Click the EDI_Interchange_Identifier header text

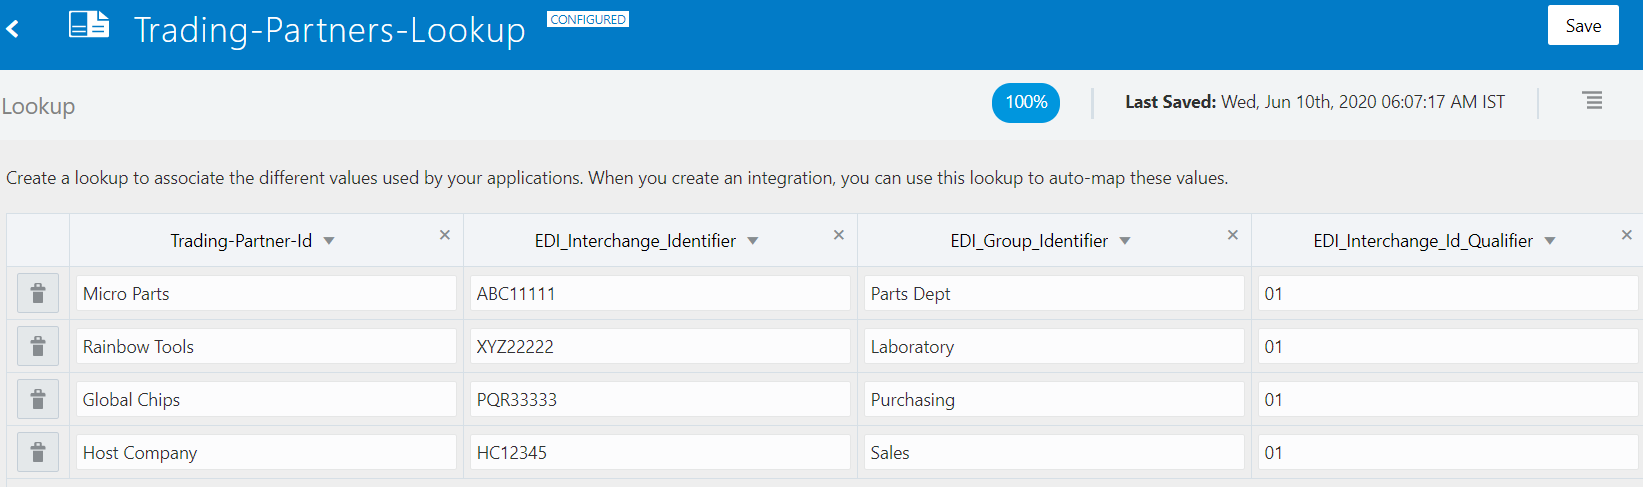pyautogui.click(x=635, y=241)
